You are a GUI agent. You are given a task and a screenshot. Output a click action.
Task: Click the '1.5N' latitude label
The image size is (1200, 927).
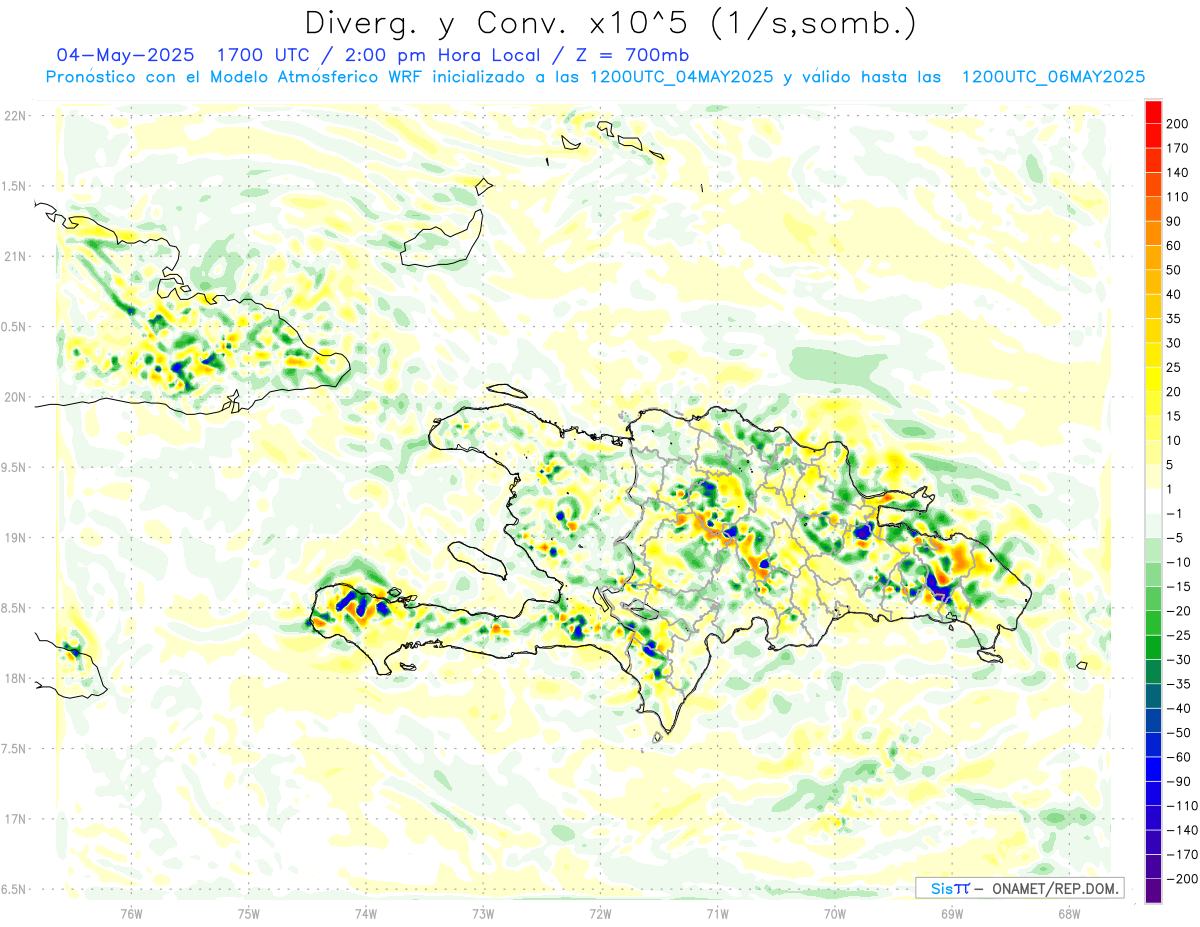15,186
